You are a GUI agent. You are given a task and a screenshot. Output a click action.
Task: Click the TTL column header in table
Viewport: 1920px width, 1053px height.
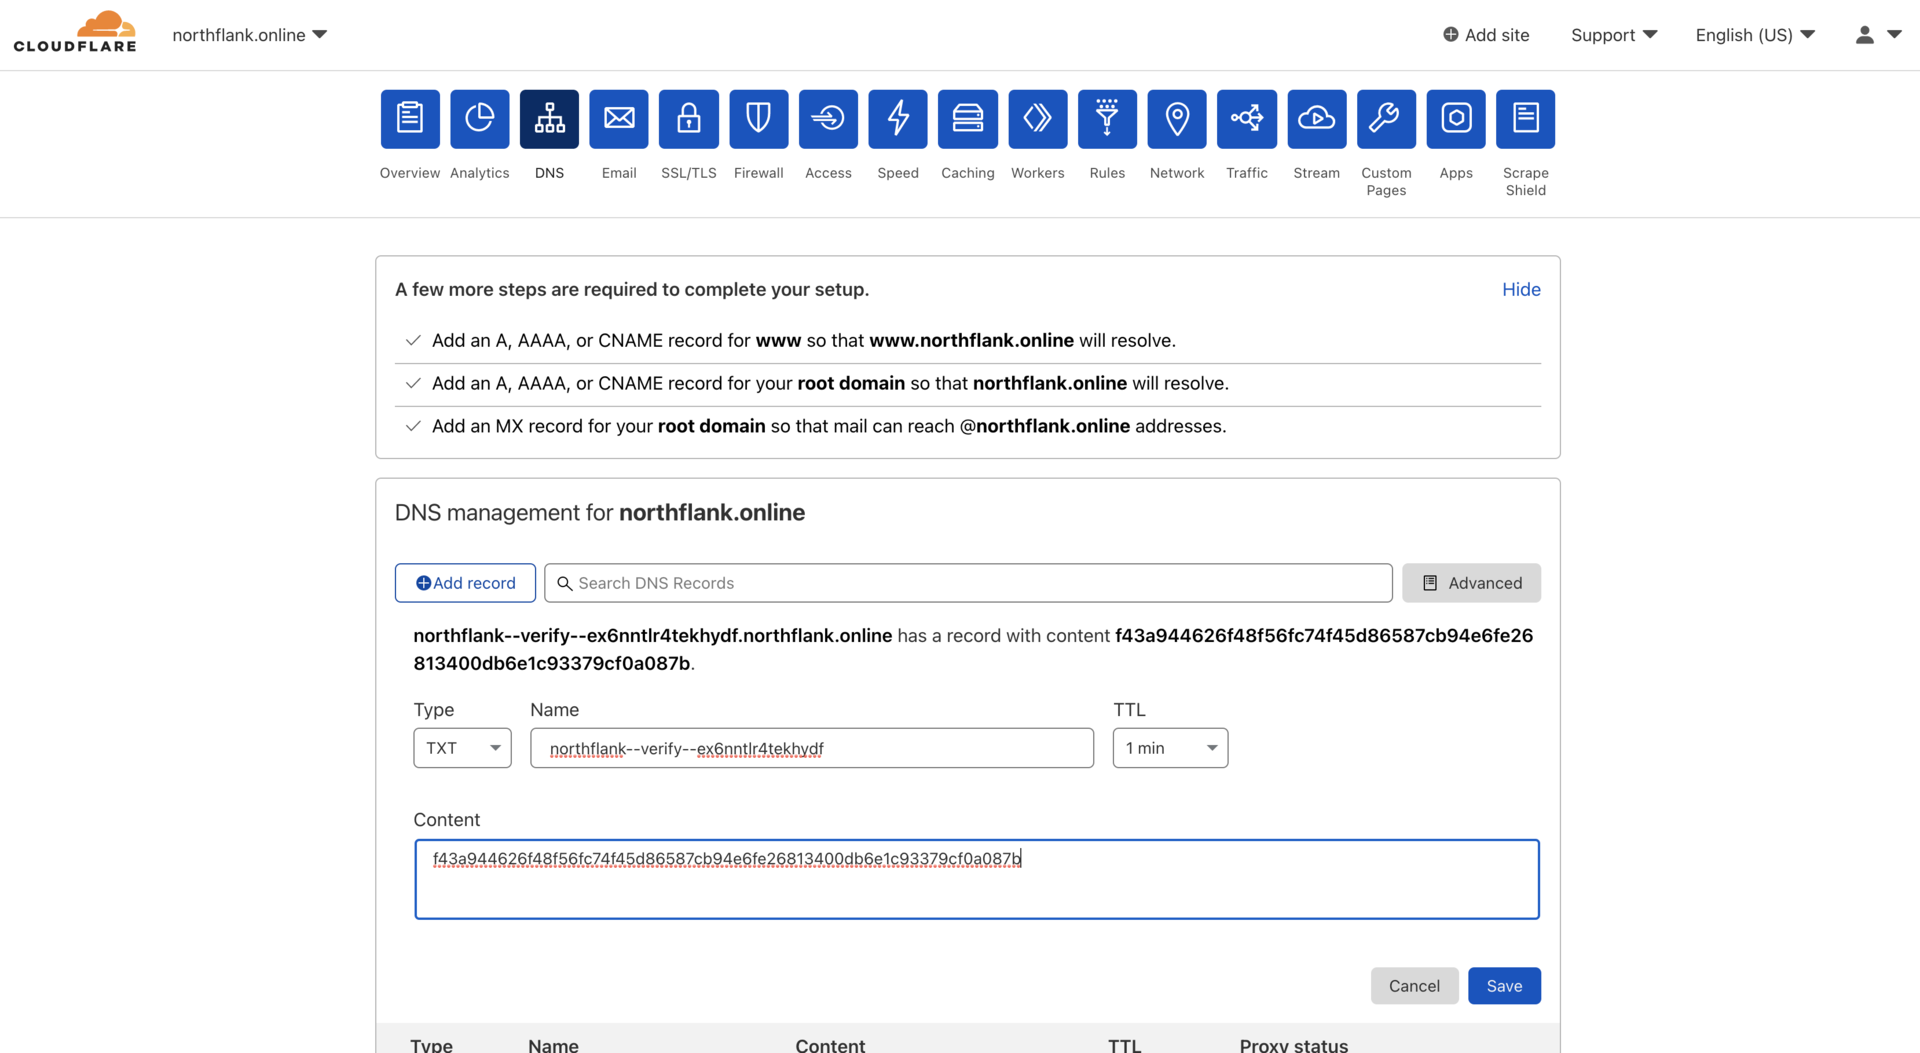[1125, 1044]
